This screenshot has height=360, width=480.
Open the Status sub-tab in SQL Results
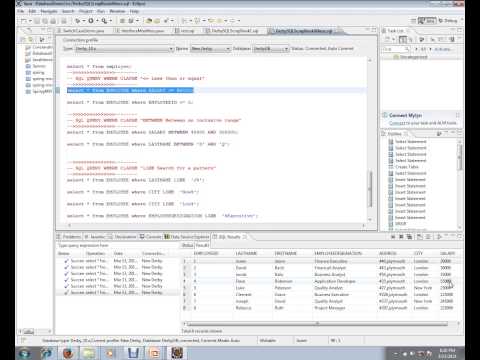187,245
